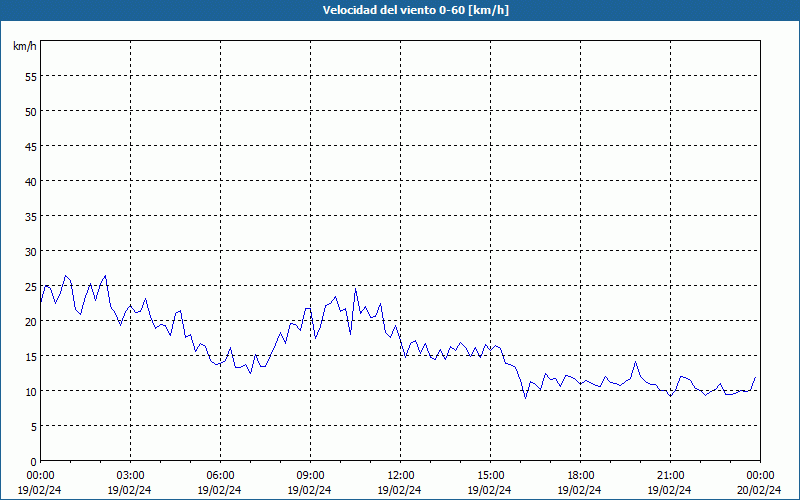800x500 pixels.
Task: Select the '03:00' time axis label
Action: pyautogui.click(x=130, y=476)
